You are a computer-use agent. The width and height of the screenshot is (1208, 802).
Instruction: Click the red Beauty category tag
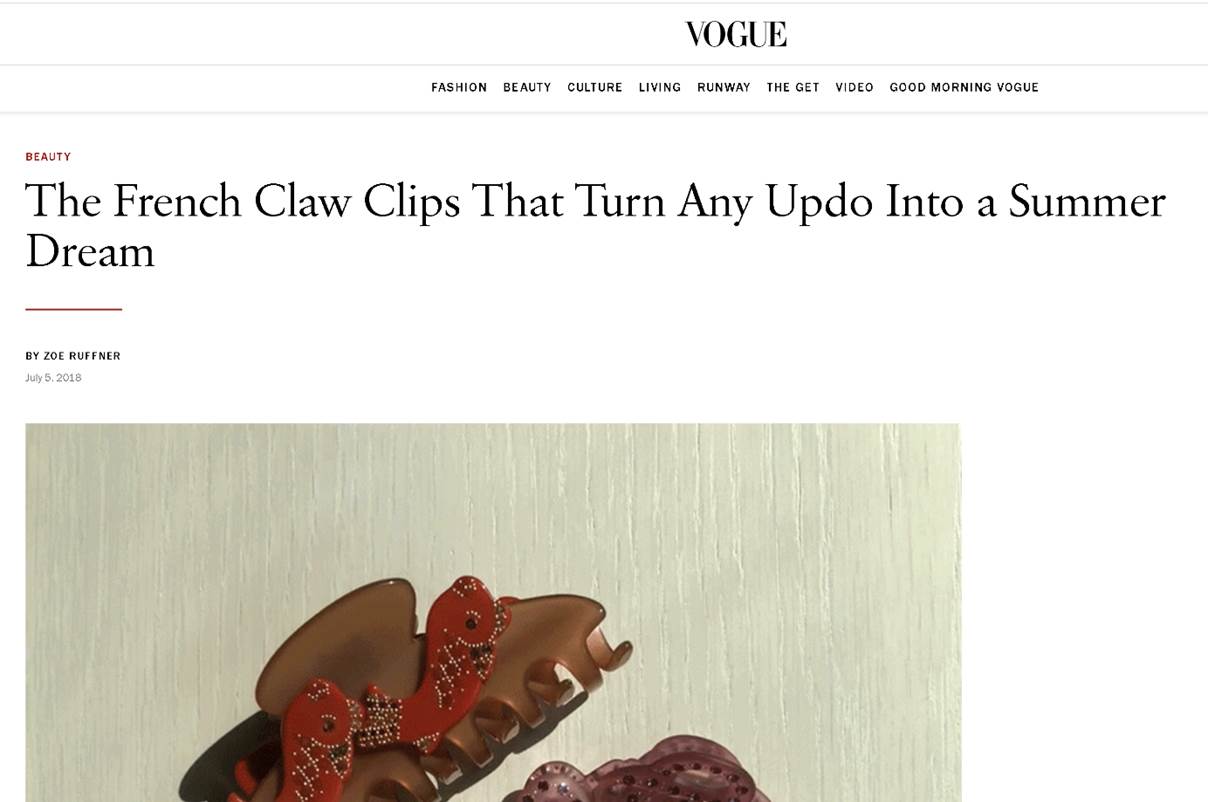pyautogui.click(x=48, y=157)
